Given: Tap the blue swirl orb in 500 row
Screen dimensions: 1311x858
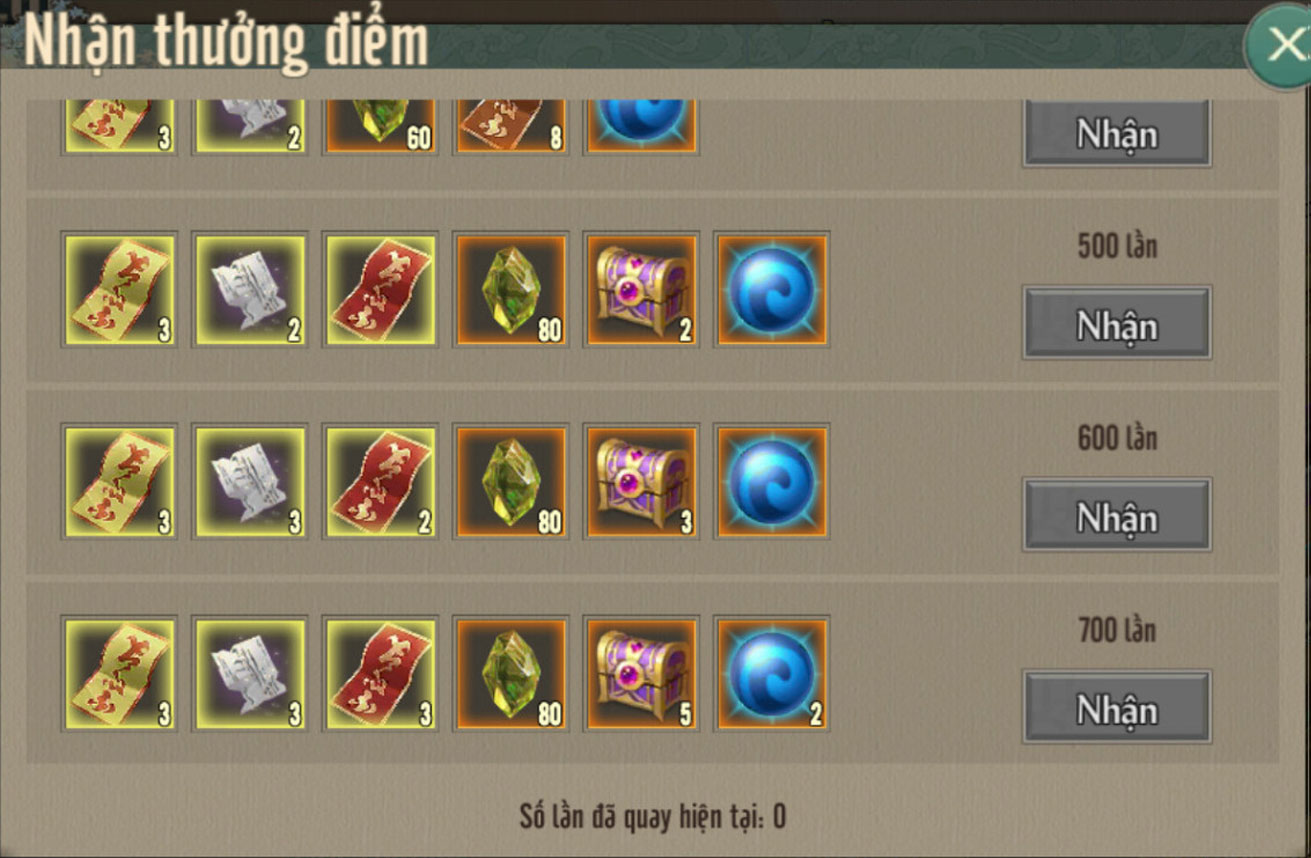Looking at the screenshot, I should click(771, 290).
